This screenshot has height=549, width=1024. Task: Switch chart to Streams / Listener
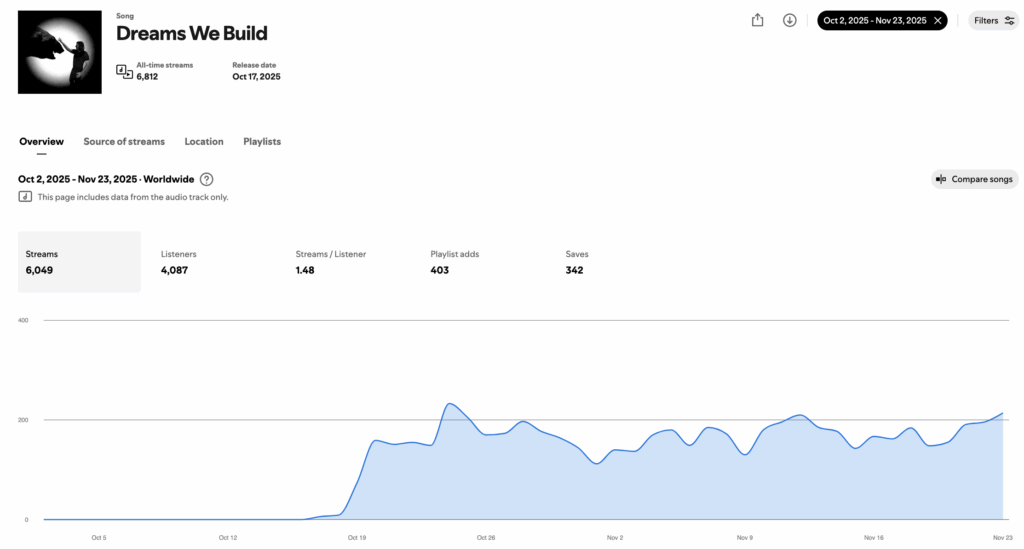pos(330,262)
